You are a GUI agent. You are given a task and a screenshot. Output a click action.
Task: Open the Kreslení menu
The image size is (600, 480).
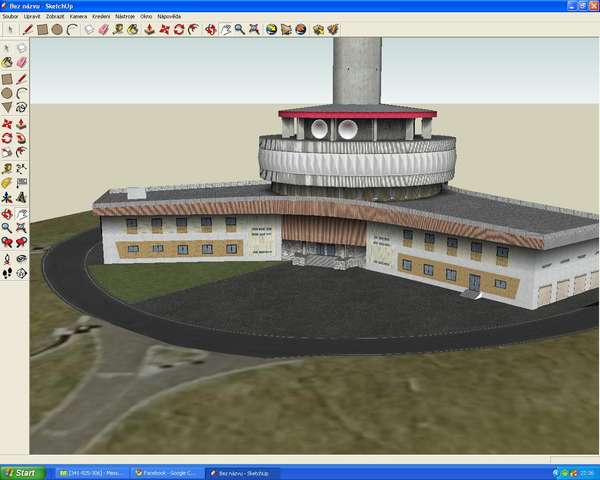click(x=101, y=16)
